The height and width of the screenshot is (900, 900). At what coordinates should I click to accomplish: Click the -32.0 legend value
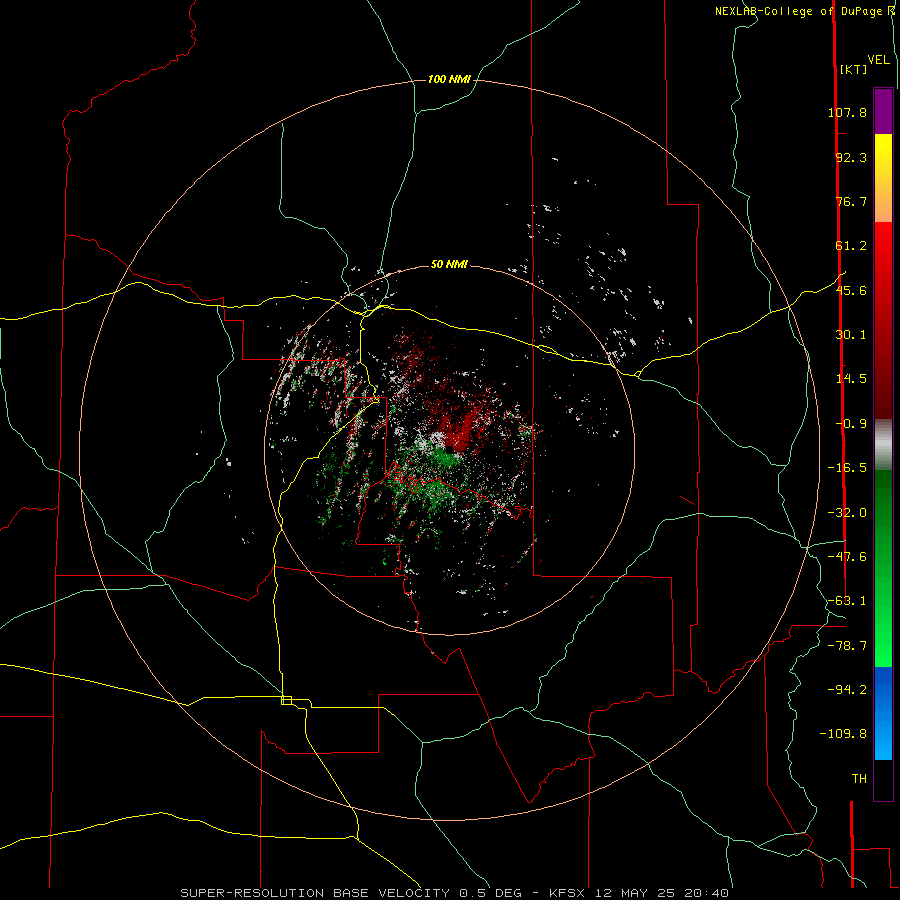(x=847, y=513)
